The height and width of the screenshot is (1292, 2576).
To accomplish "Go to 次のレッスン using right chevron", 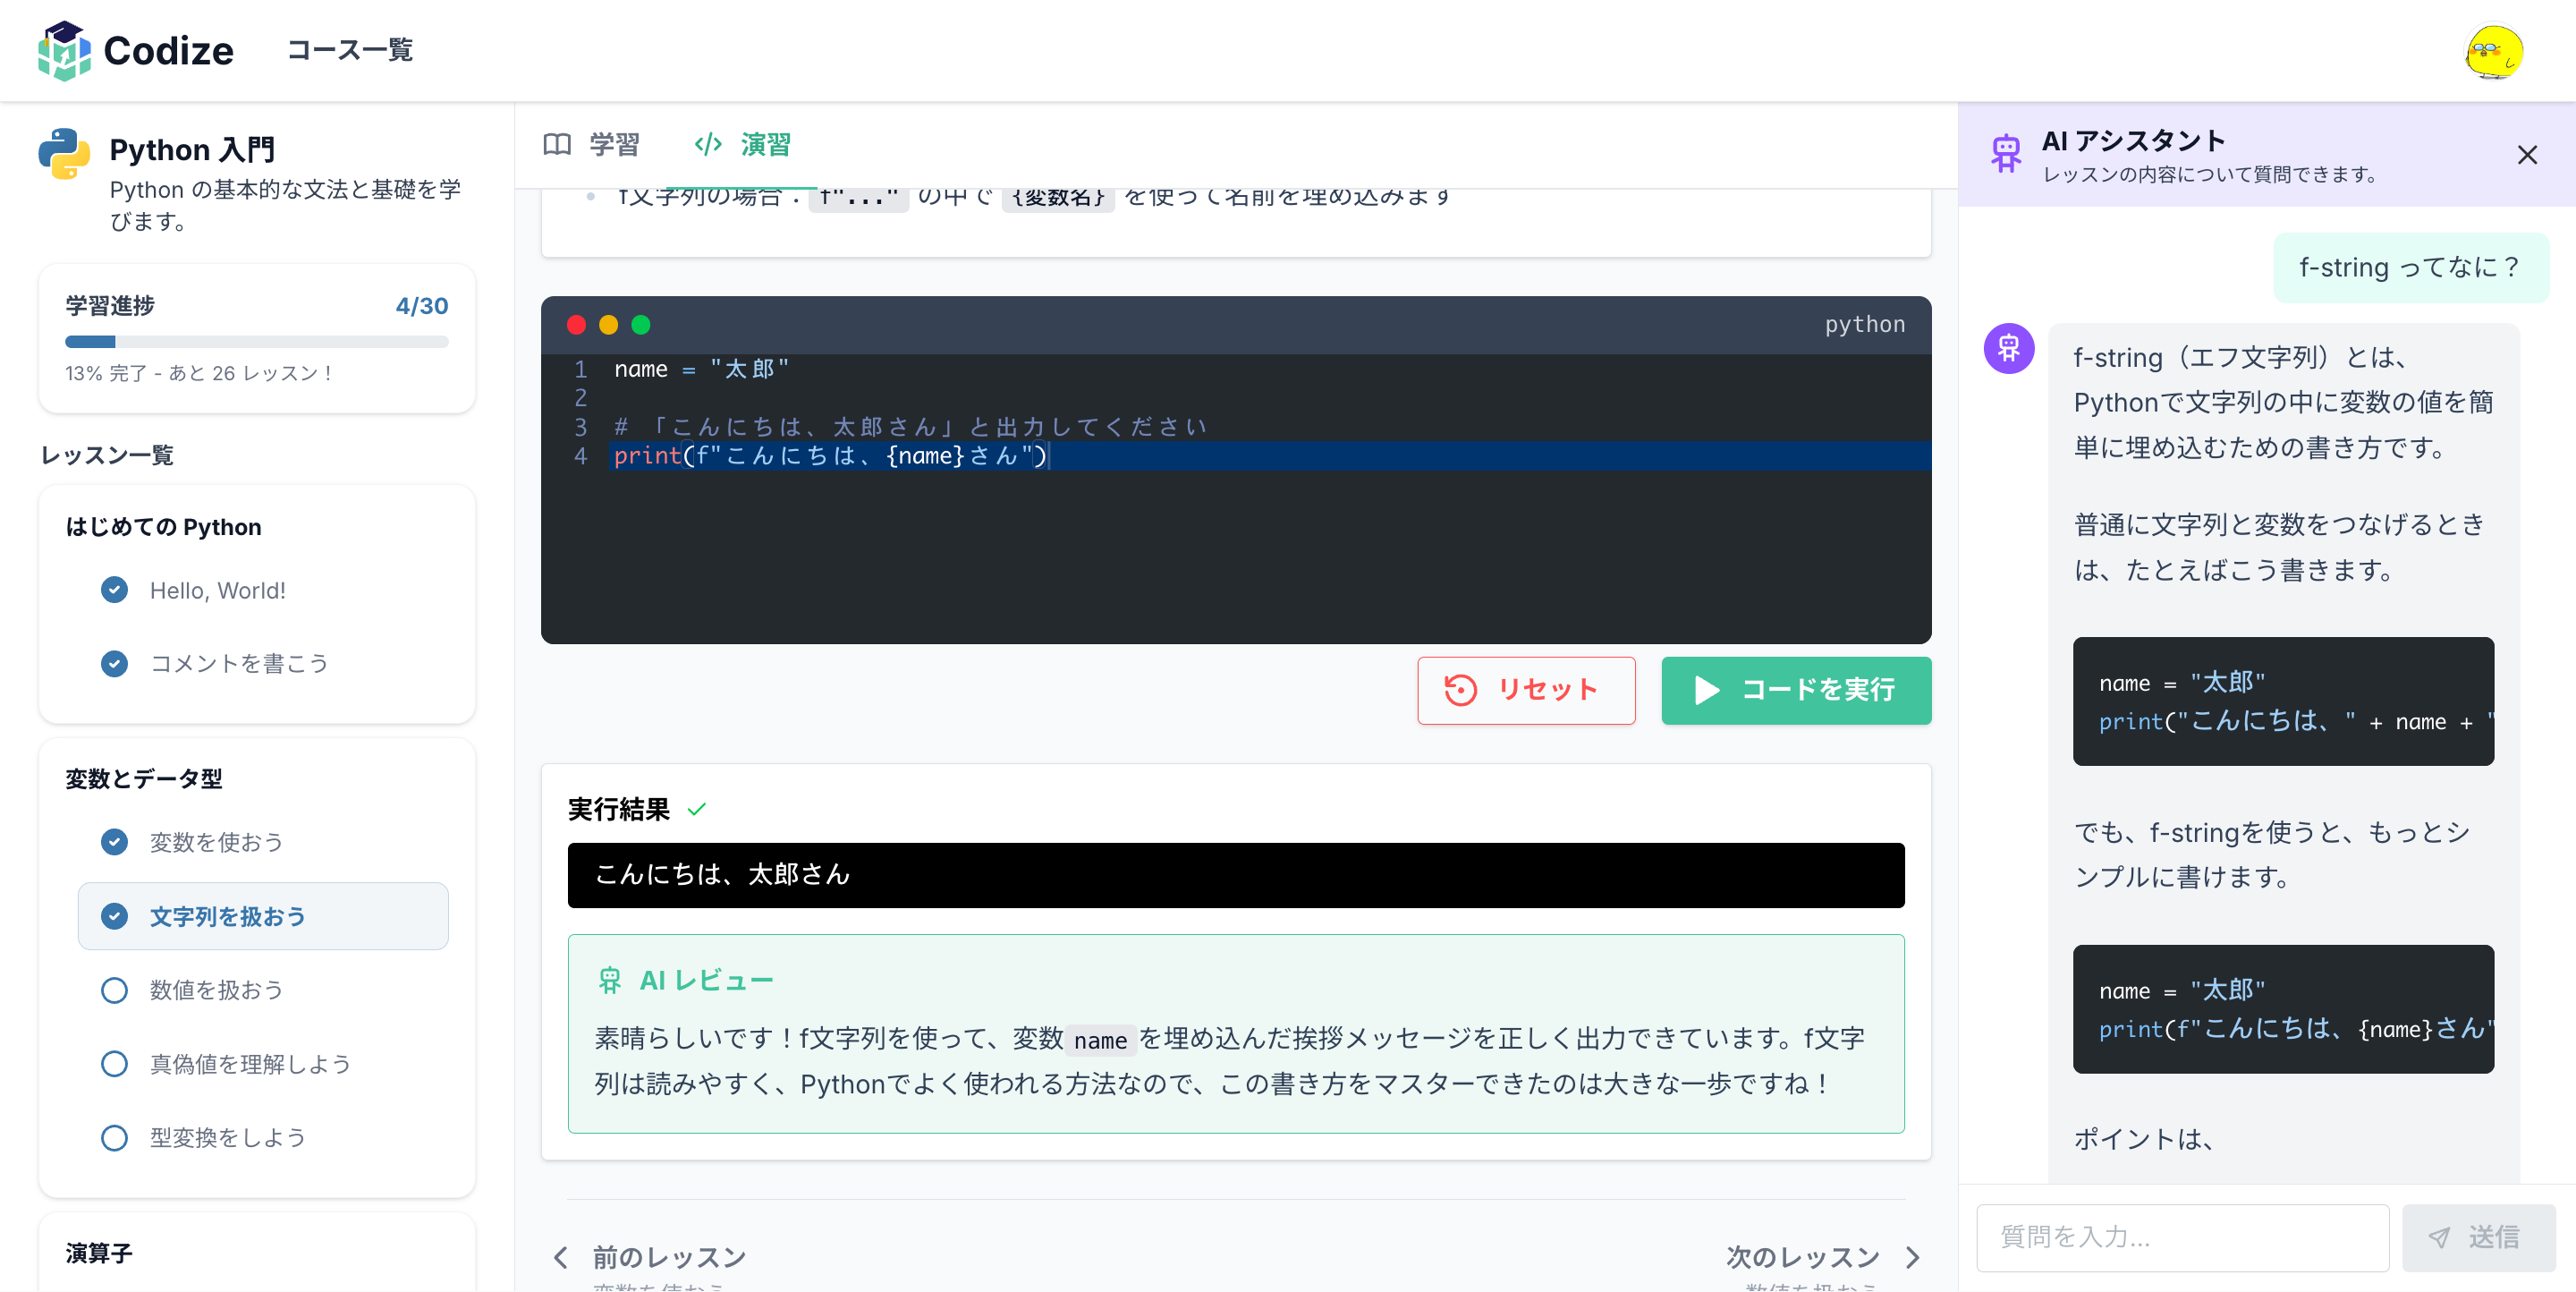I will pyautogui.click(x=1912, y=1257).
